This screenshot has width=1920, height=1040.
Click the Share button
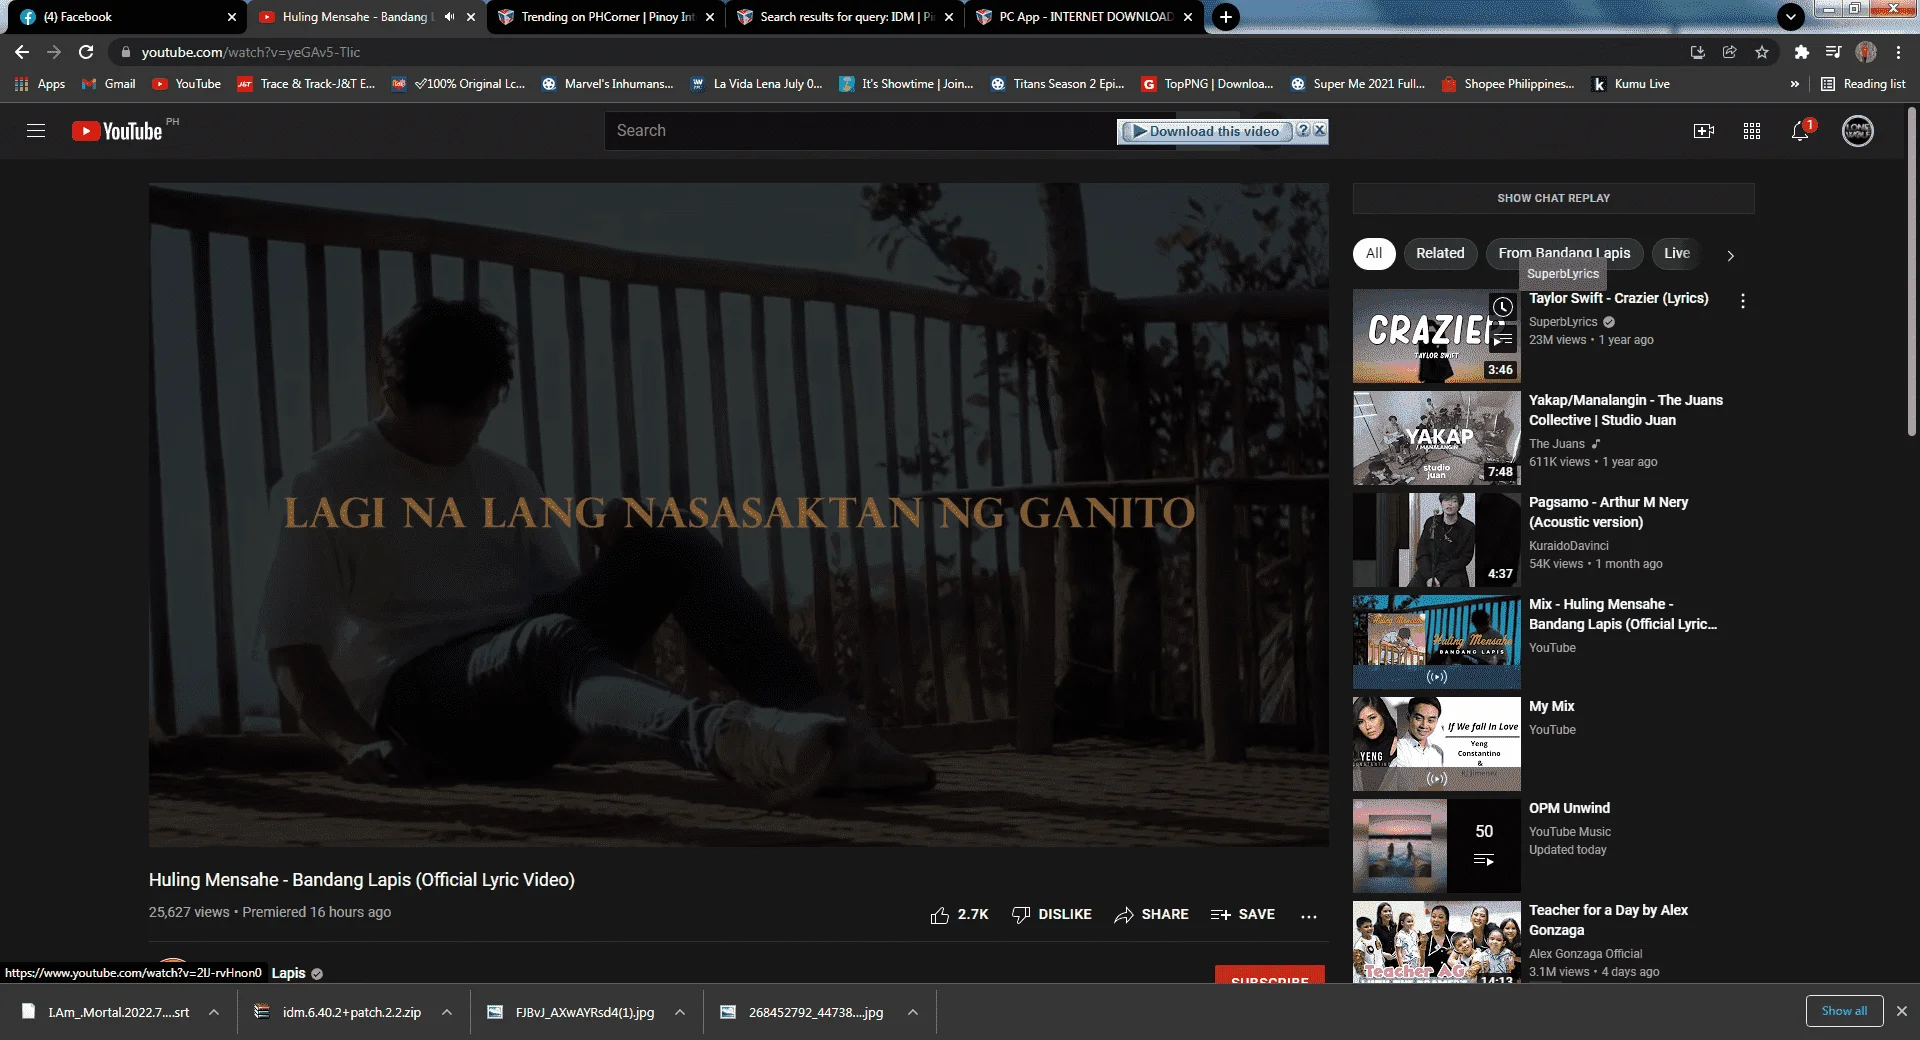tap(1151, 915)
